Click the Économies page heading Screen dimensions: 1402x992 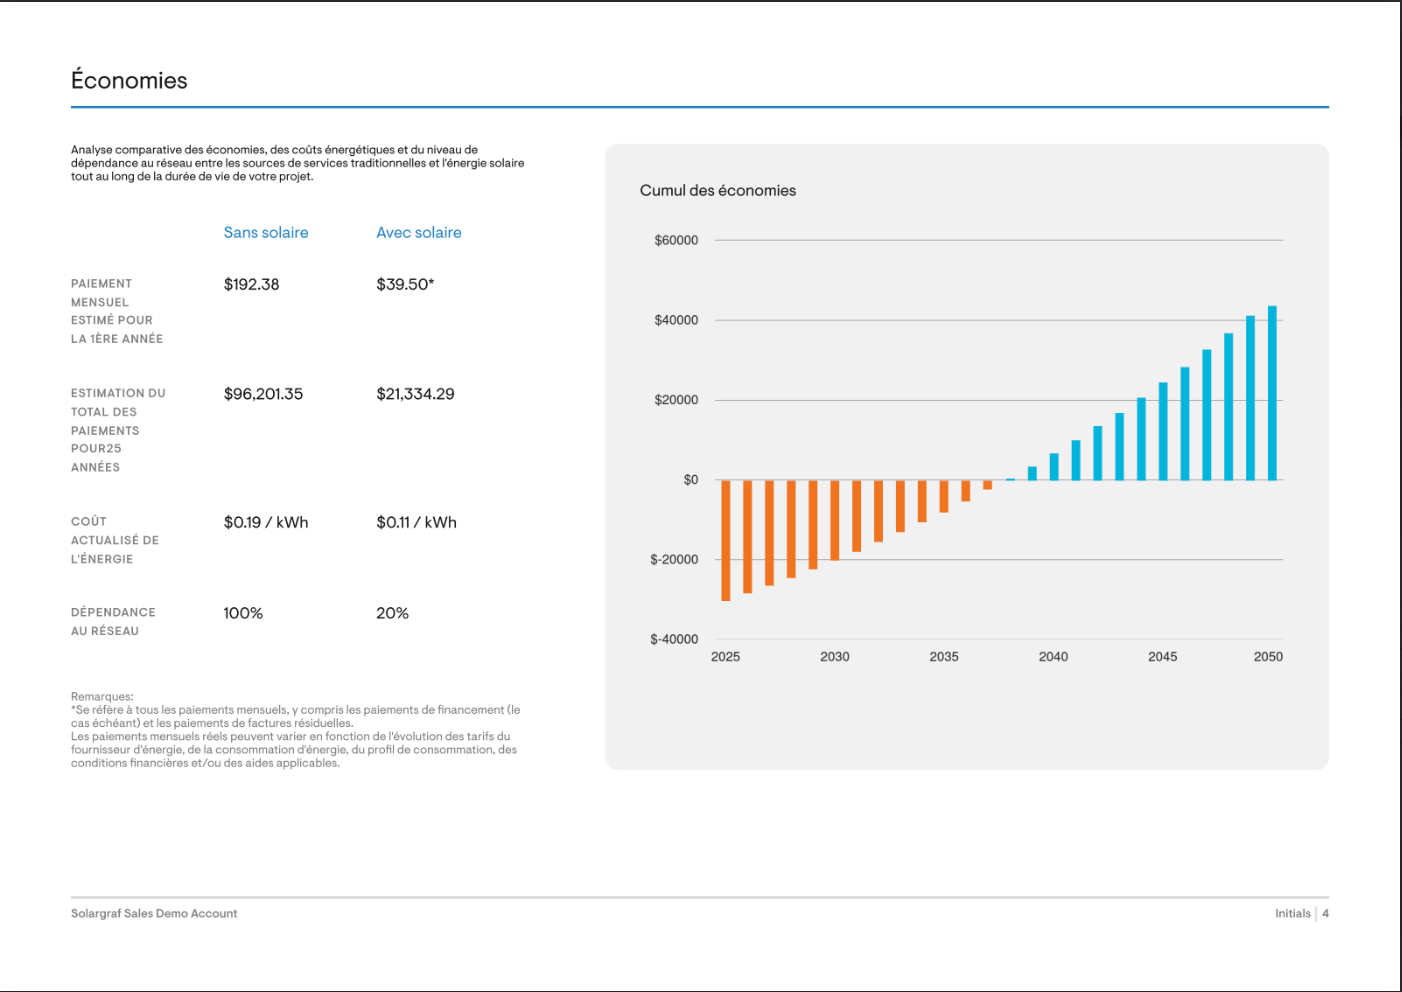pos(129,81)
